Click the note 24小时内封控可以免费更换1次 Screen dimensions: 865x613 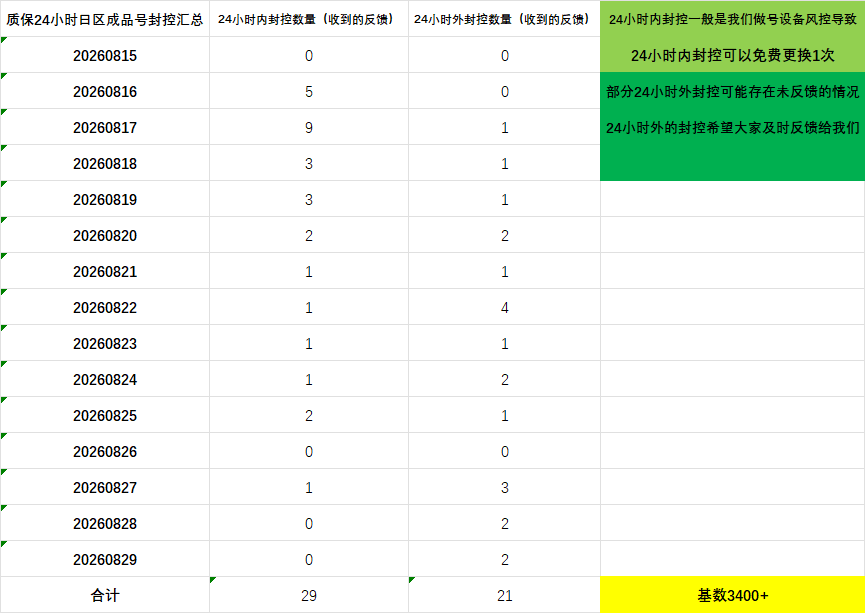pyautogui.click(x=733, y=55)
